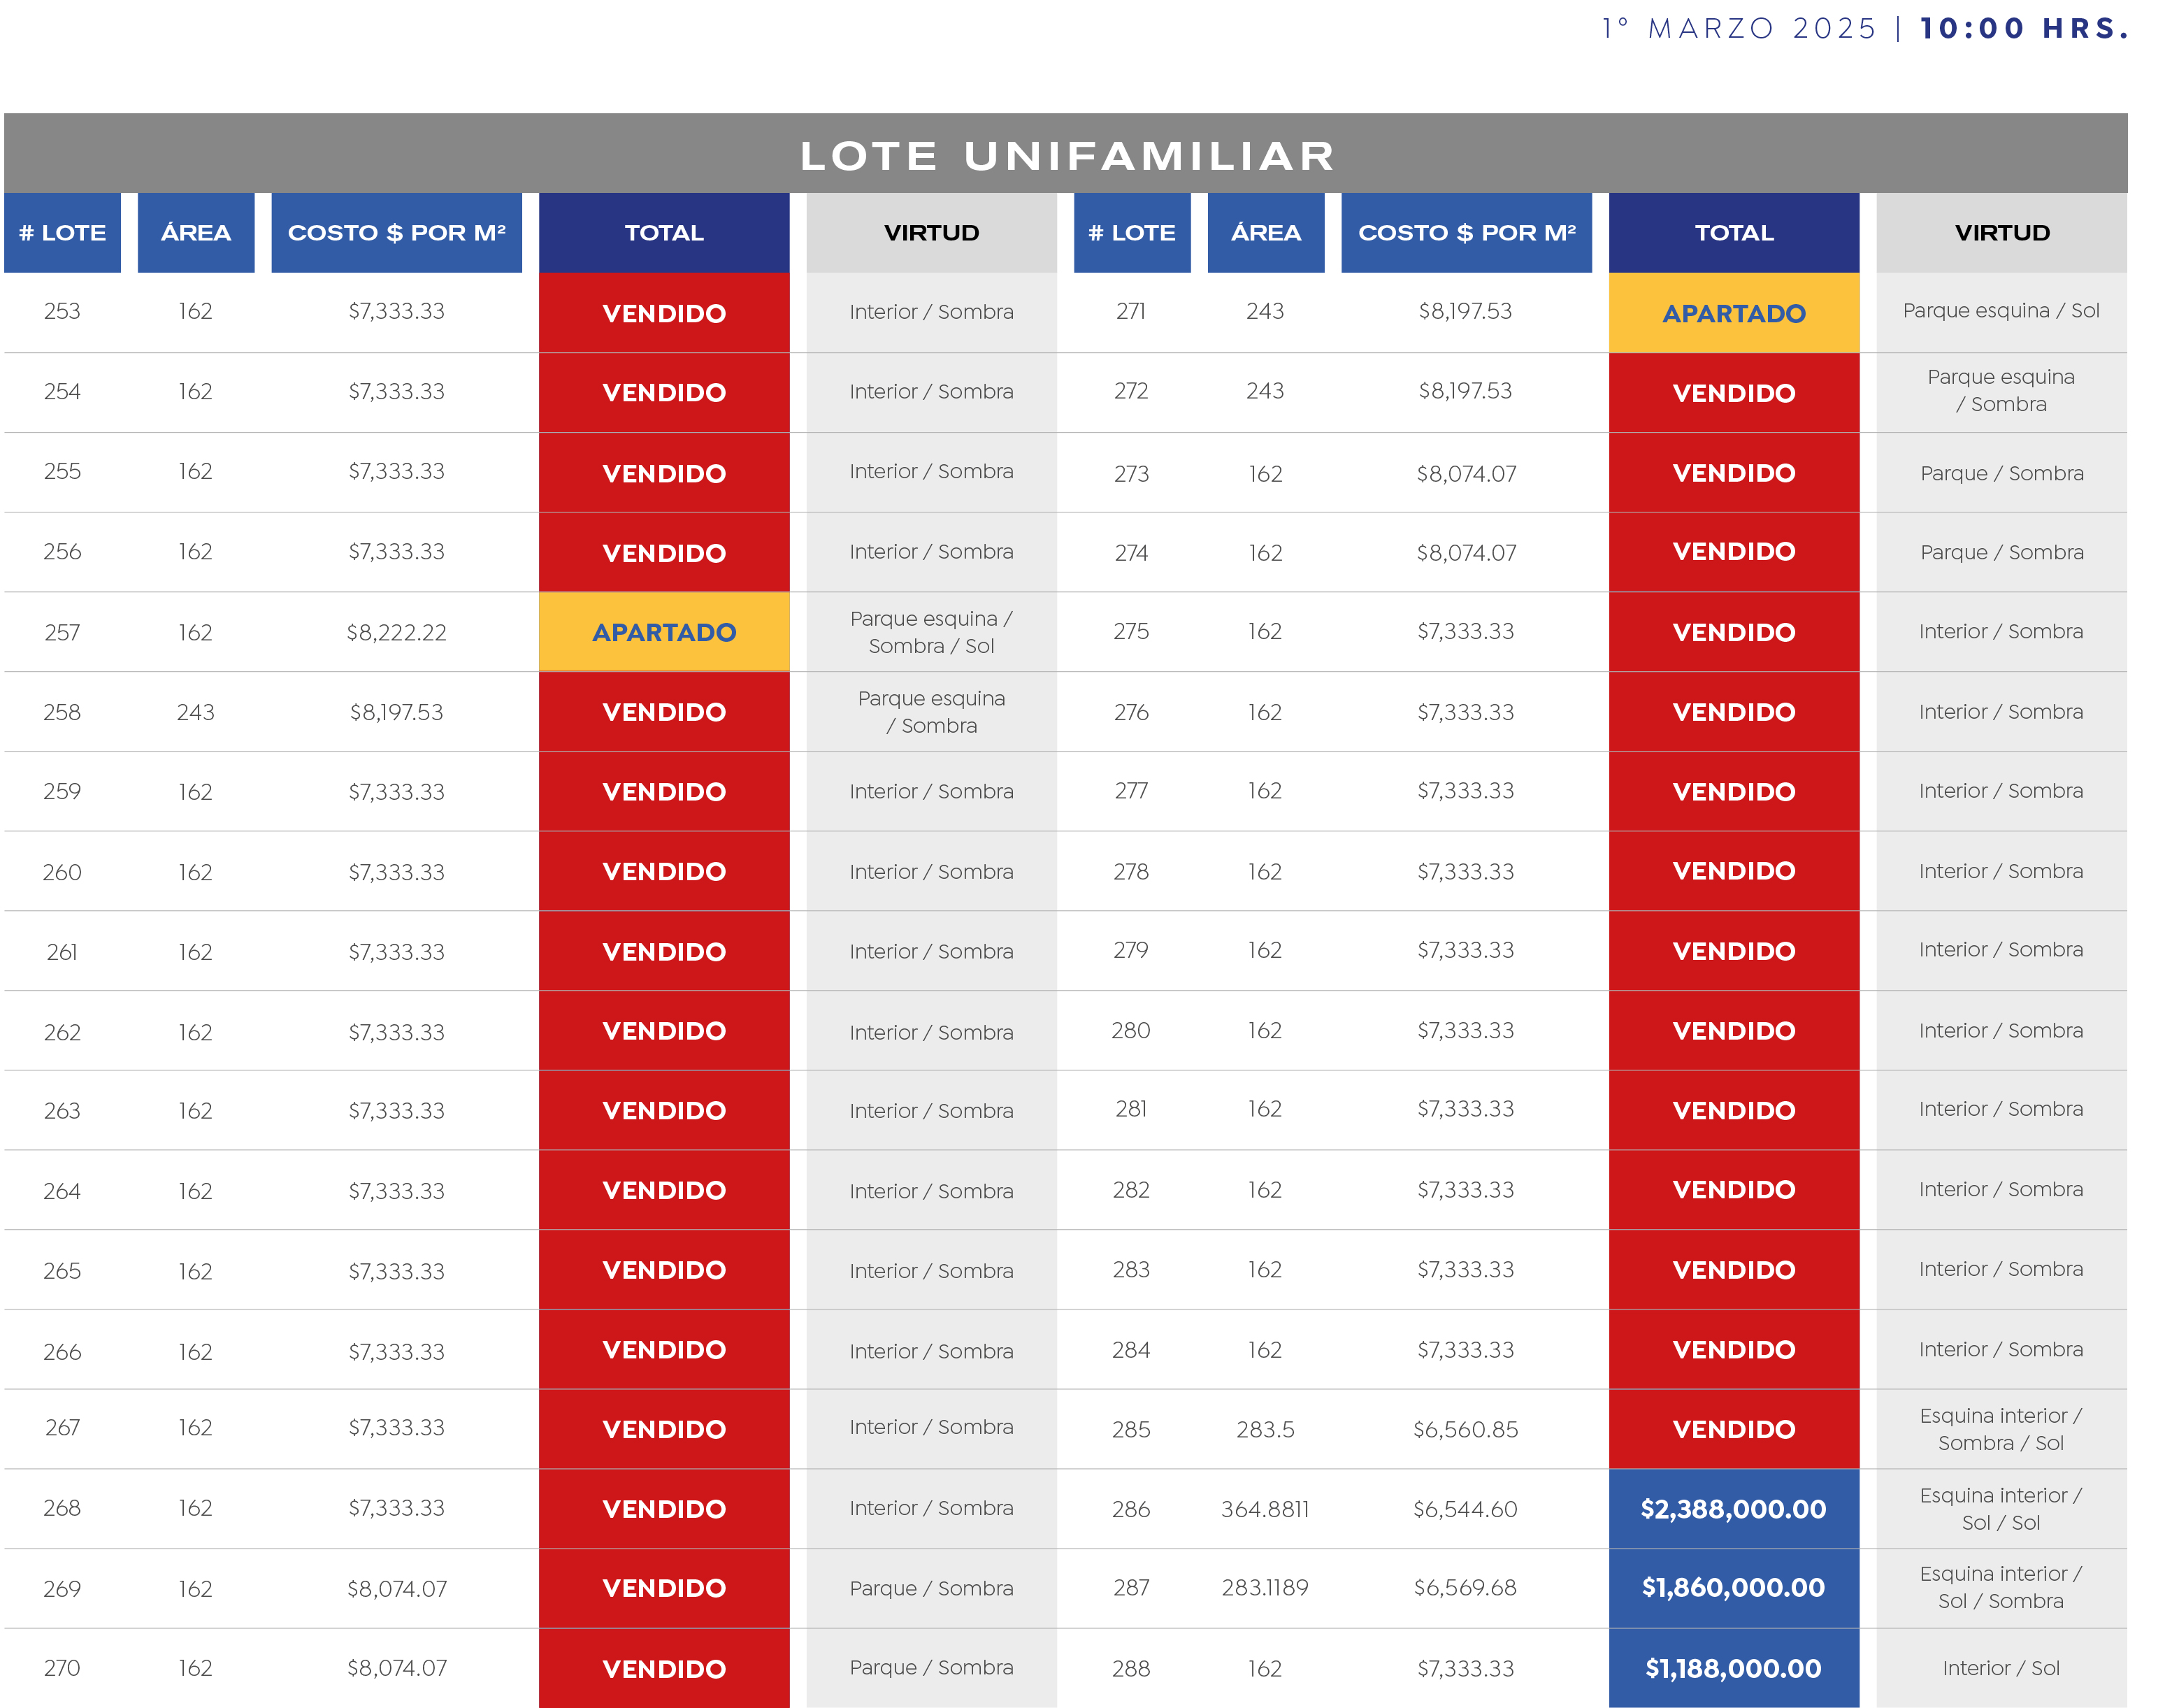Click cost per m² $6,544.60
Viewport: 2165px width, 1708px height.
pos(1465,1509)
